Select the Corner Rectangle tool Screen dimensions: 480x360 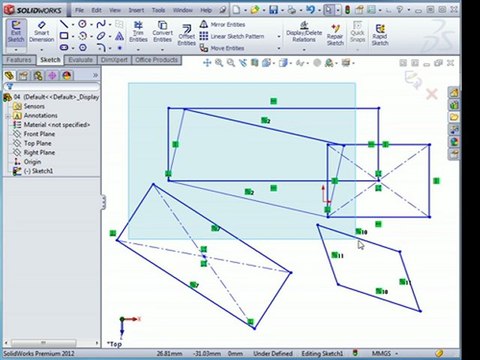(x=64, y=36)
